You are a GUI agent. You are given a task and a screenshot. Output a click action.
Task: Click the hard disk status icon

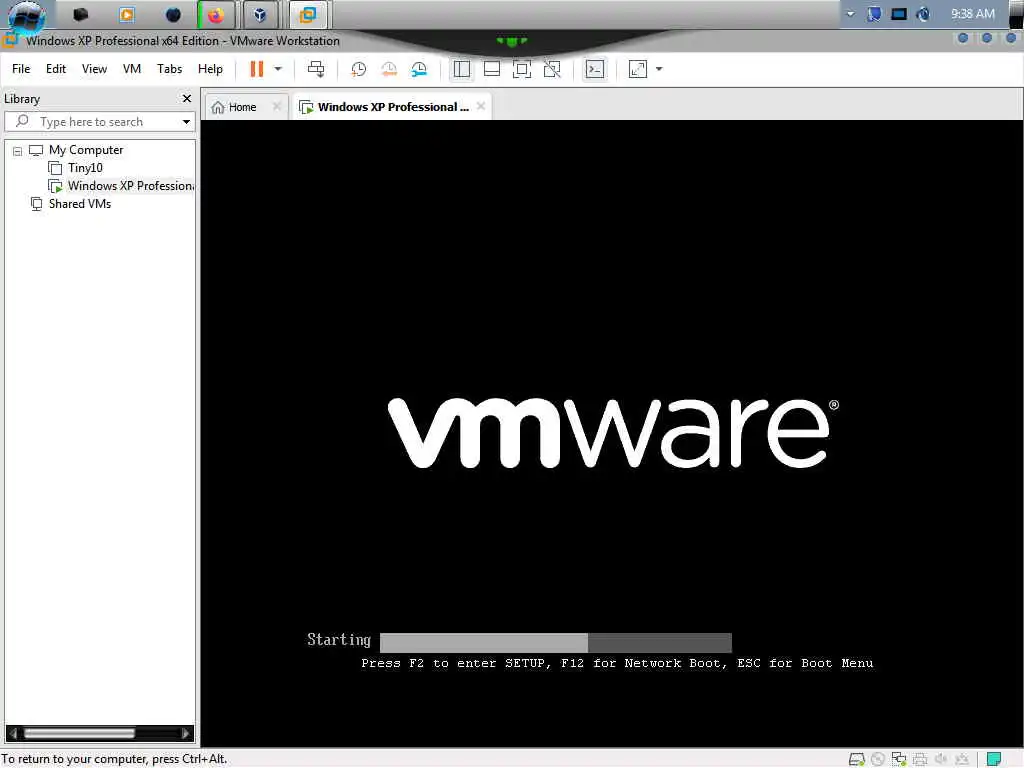click(857, 759)
